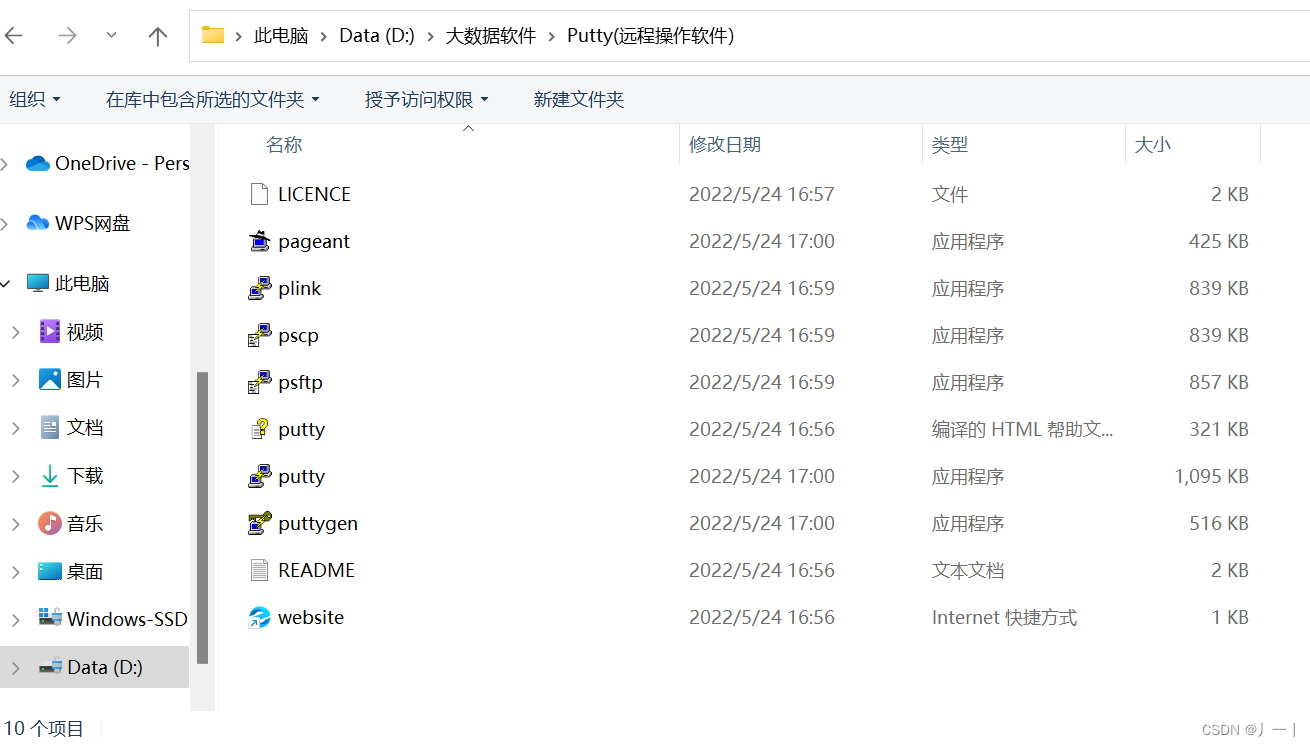Go forward with the right arrow

coord(67,36)
